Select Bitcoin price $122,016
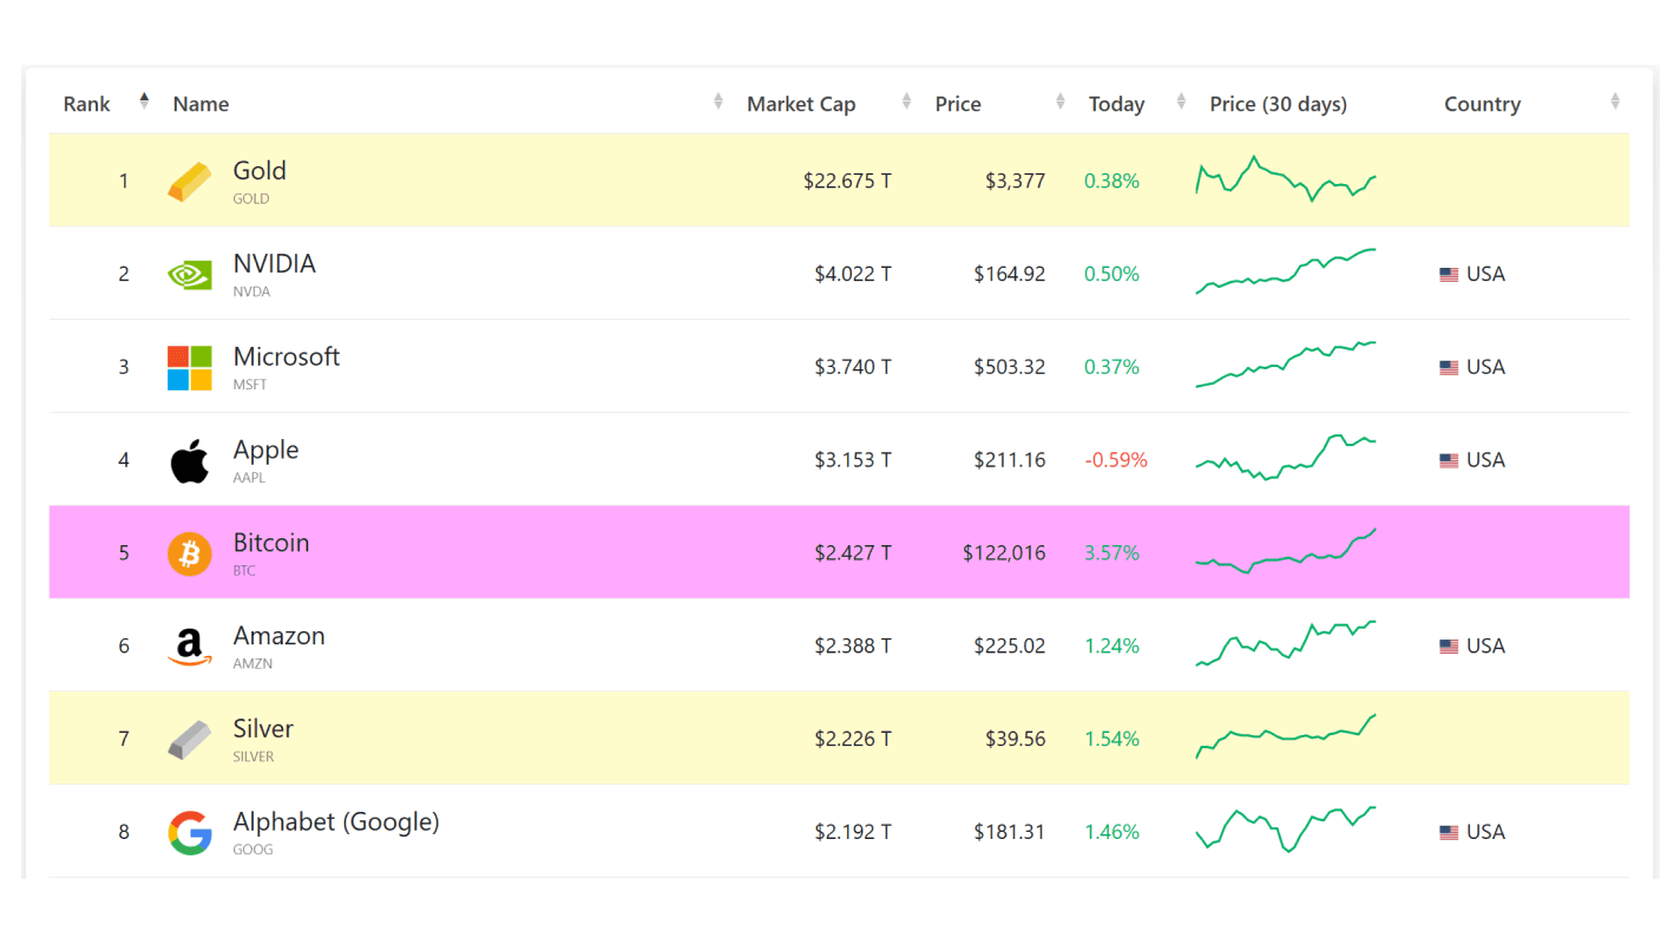1680x944 pixels. pyautogui.click(x=1004, y=553)
